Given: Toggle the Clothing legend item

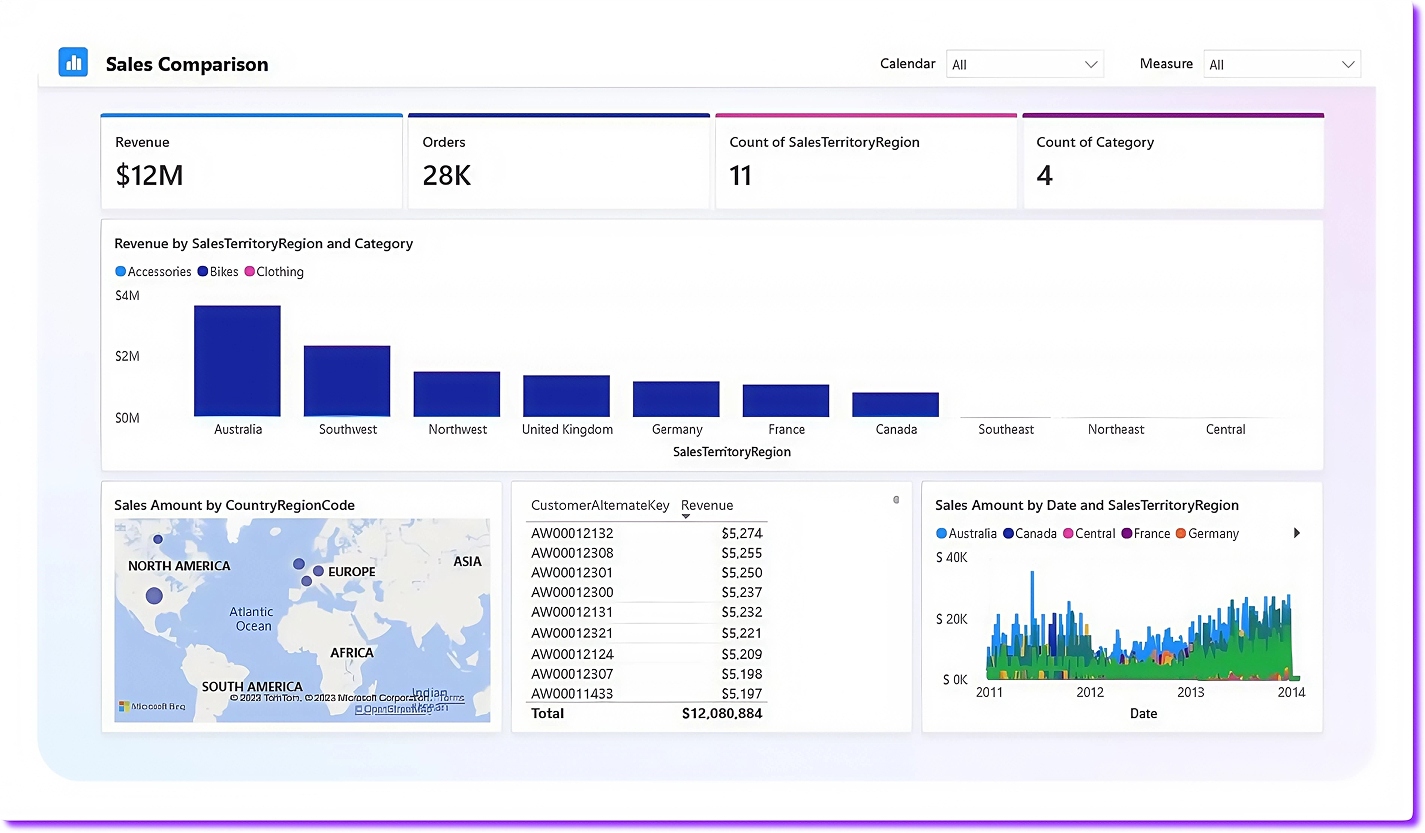Looking at the screenshot, I should (x=274, y=272).
